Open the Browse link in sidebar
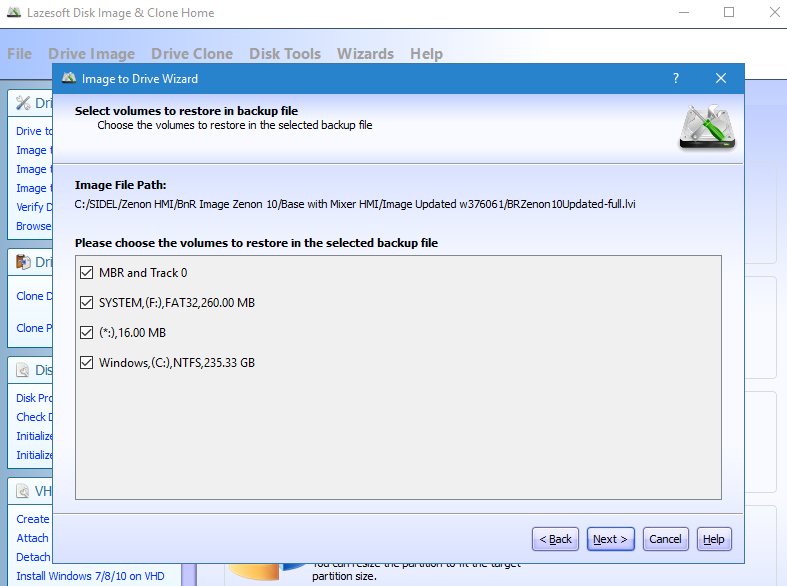Screen dimensions: 787x586 coord(34,226)
